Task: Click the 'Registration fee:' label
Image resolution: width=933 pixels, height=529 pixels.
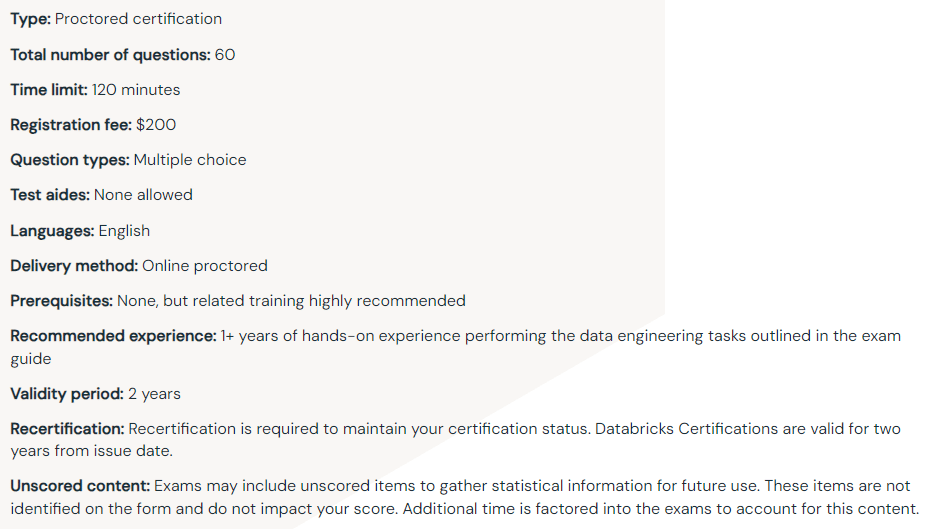Action: coord(71,125)
